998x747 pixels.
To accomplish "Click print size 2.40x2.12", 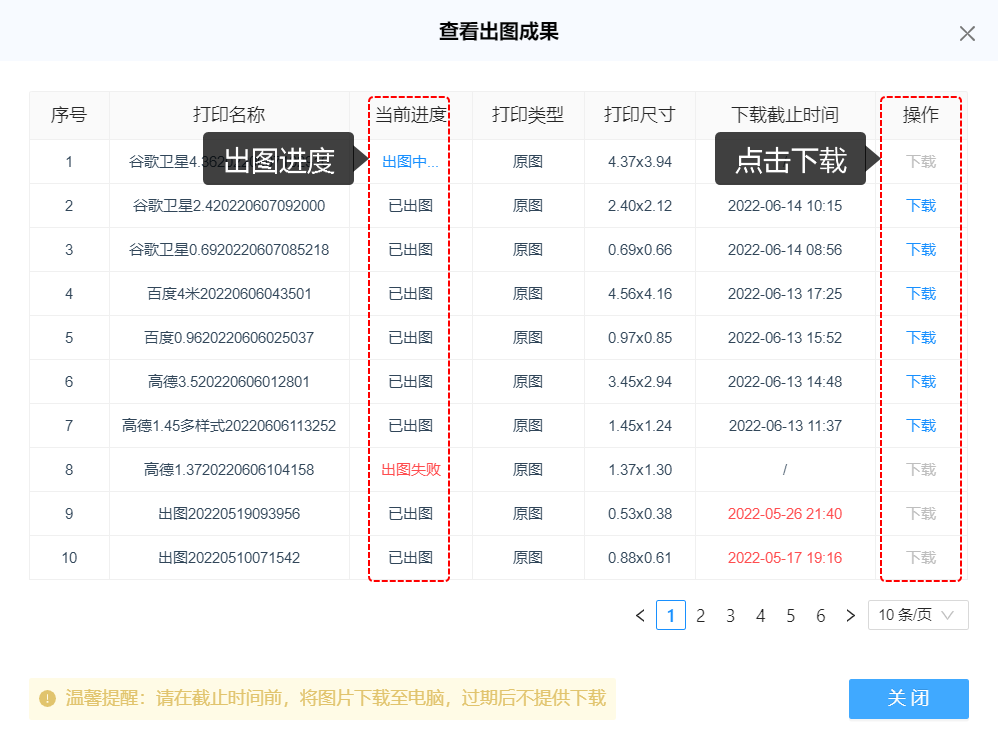I will pyautogui.click(x=640, y=206).
